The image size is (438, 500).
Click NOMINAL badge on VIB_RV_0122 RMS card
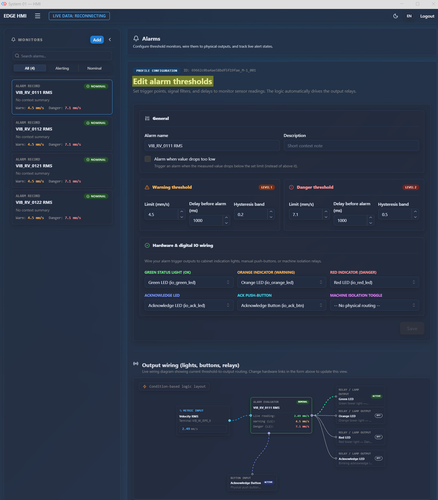tap(96, 196)
